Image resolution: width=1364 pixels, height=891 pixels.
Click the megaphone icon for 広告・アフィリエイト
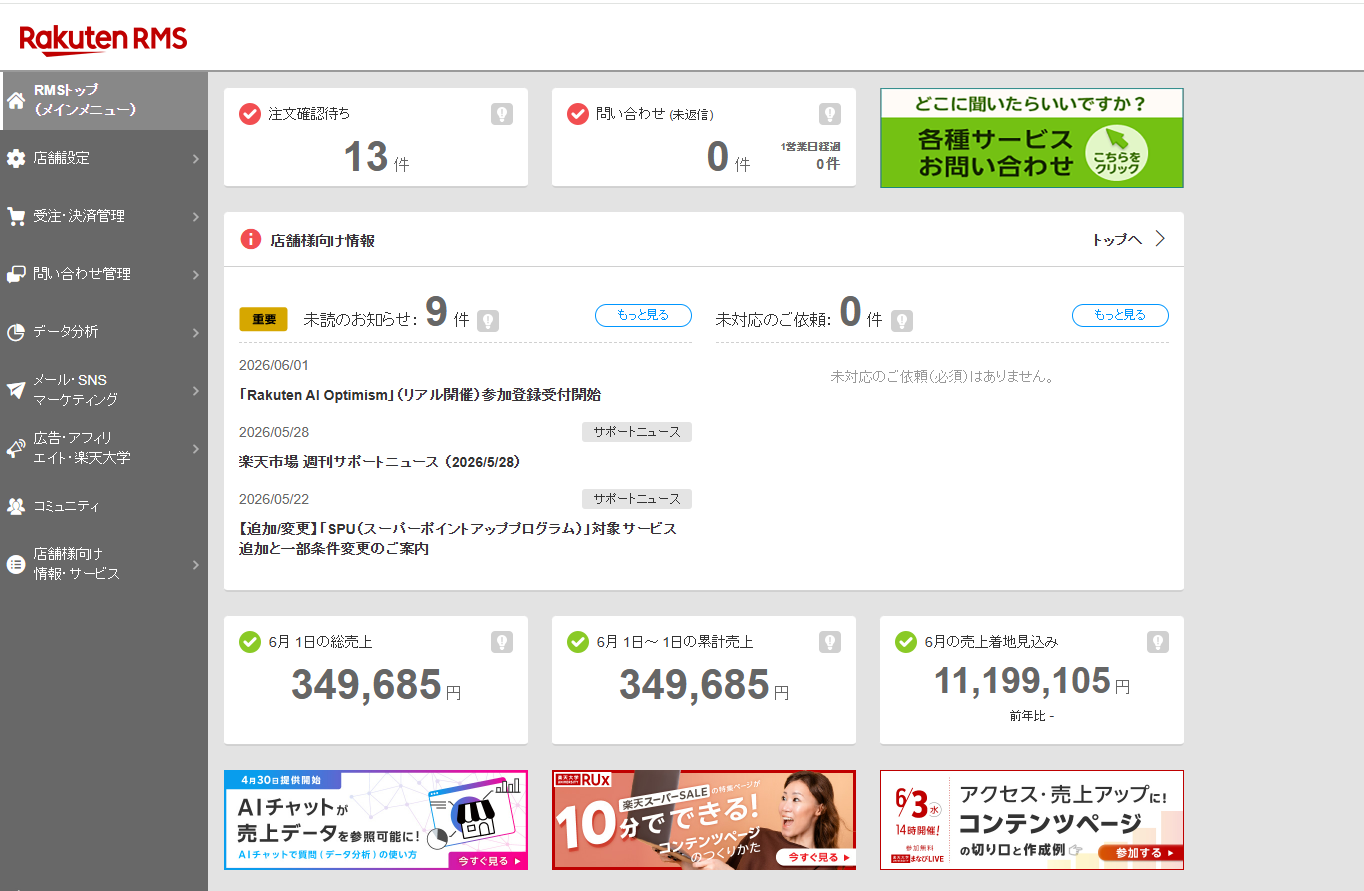[16, 448]
